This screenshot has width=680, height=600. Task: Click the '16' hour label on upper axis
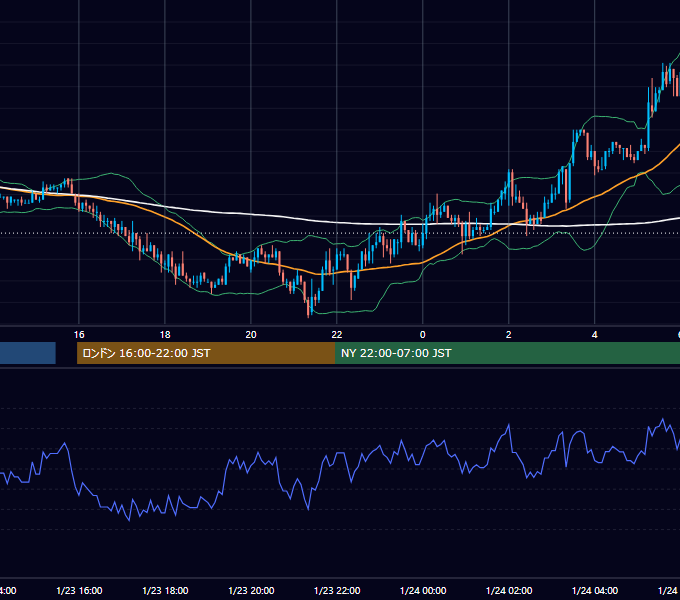(x=79, y=335)
